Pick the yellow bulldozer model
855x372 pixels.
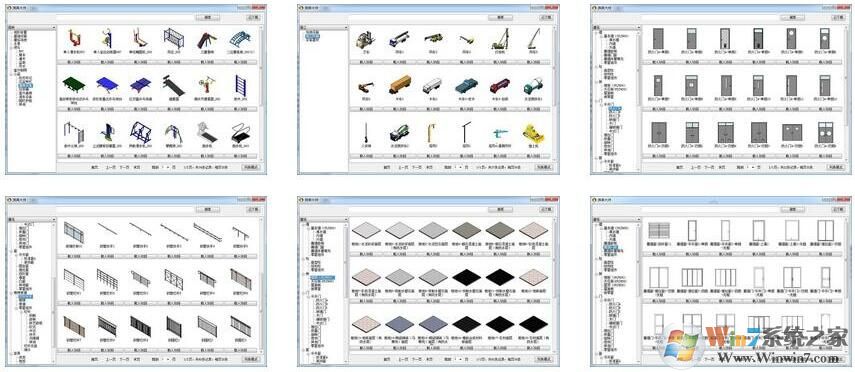click(532, 133)
